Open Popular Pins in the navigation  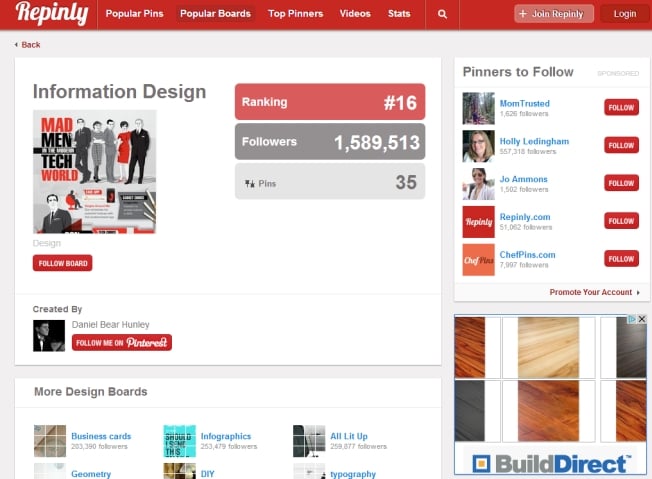coord(134,14)
